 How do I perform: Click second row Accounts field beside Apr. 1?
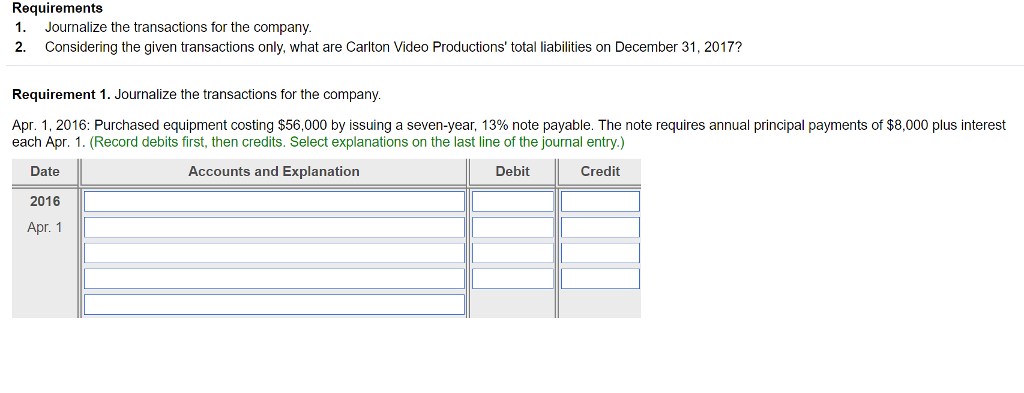pyautogui.click(x=274, y=227)
